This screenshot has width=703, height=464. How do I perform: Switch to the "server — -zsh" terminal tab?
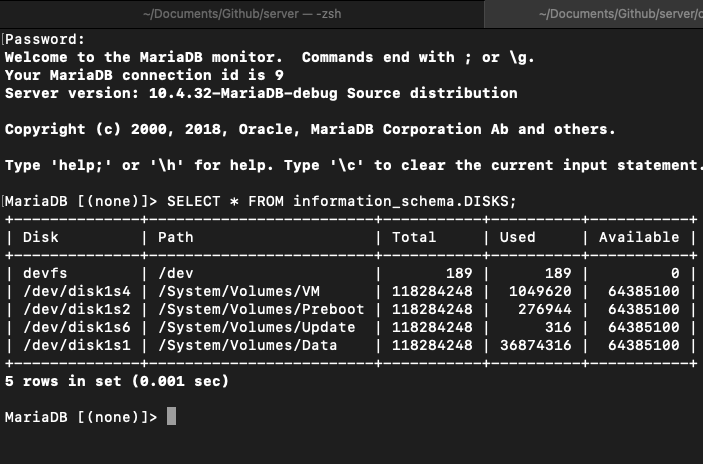point(240,14)
